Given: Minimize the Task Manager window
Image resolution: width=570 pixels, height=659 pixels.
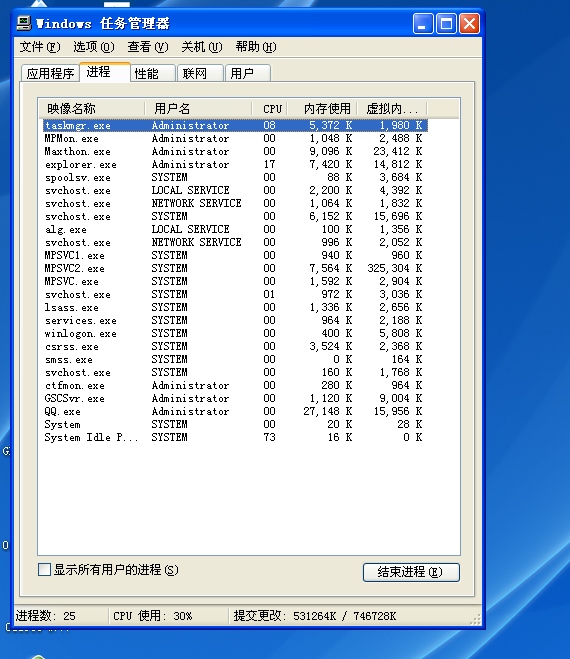Looking at the screenshot, I should (423, 24).
